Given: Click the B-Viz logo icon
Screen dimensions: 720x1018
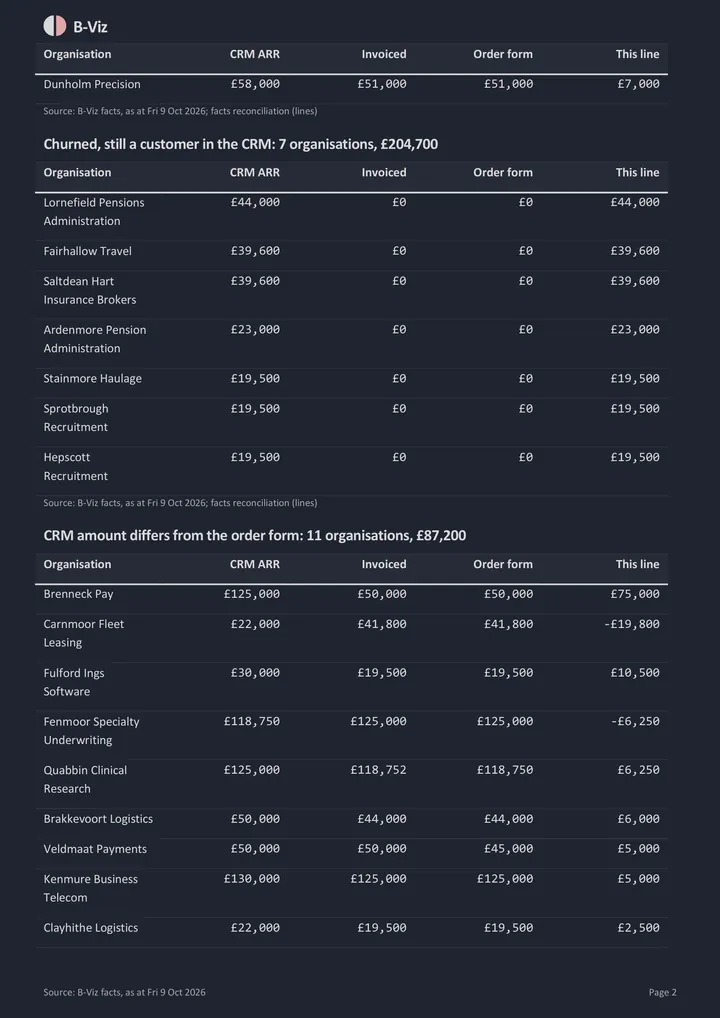Looking at the screenshot, I should tap(55, 27).
